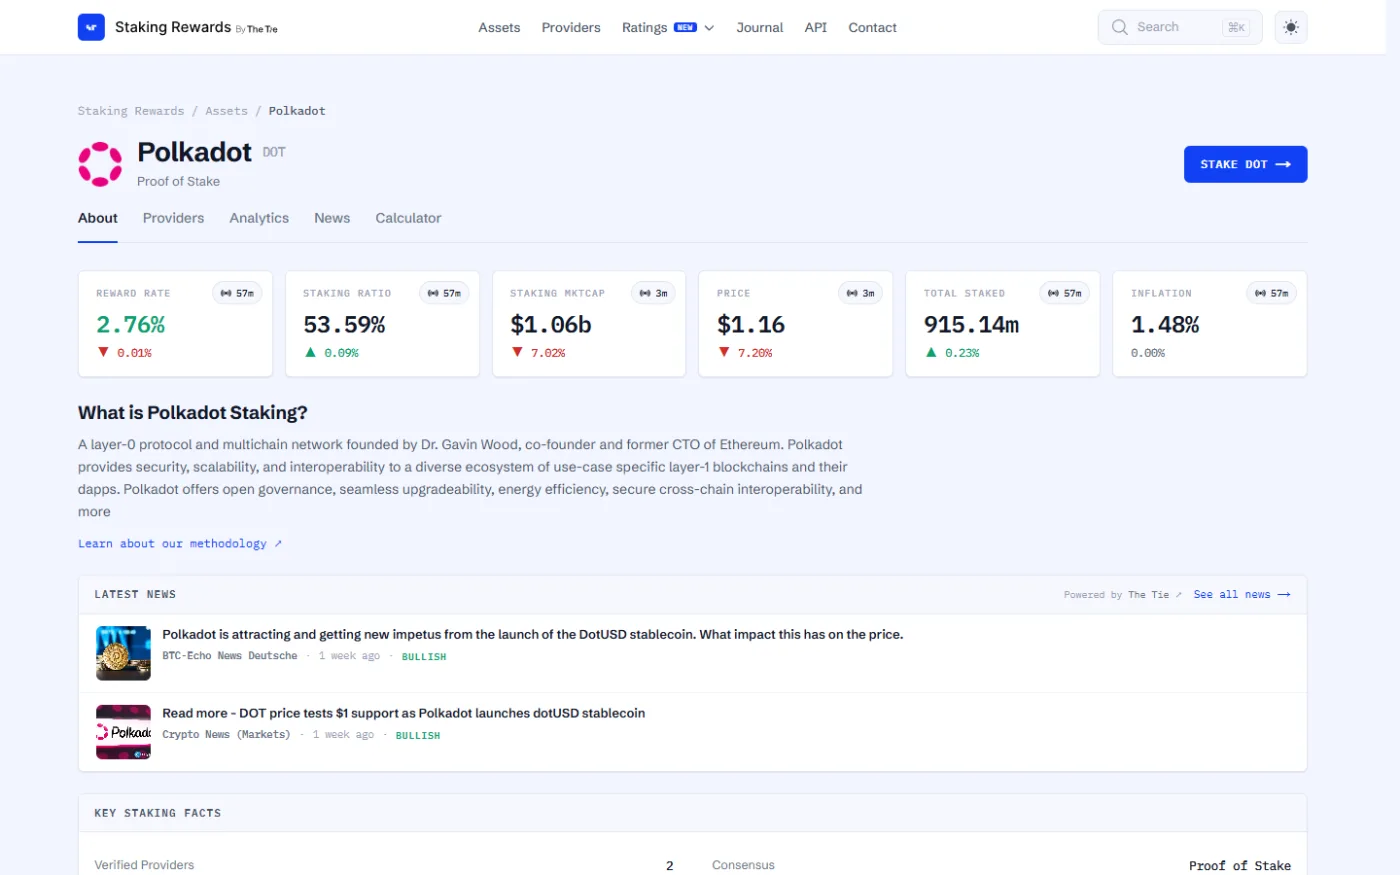Switch to the Analytics tab
The image size is (1400, 875).
259,218
